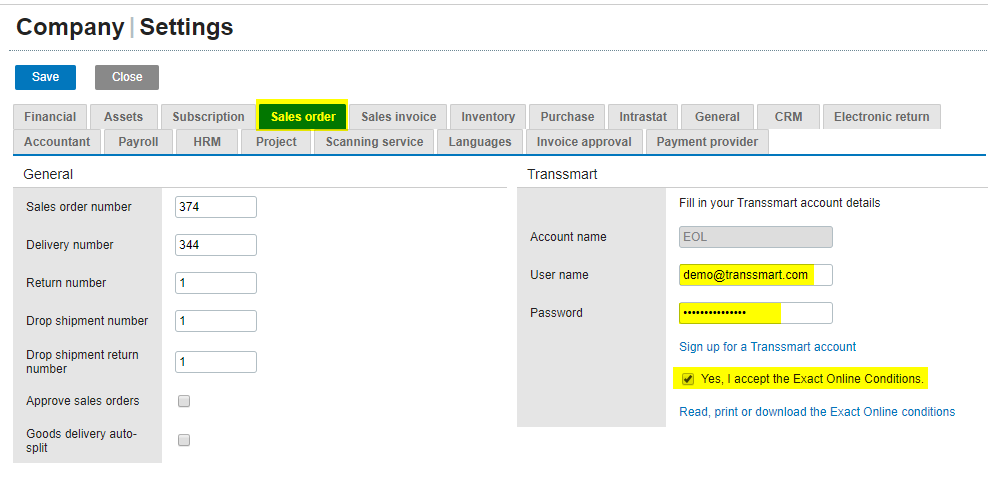Screen dimensions: 988x480
Task: Click the Sales order number field
Action: [x=215, y=207]
